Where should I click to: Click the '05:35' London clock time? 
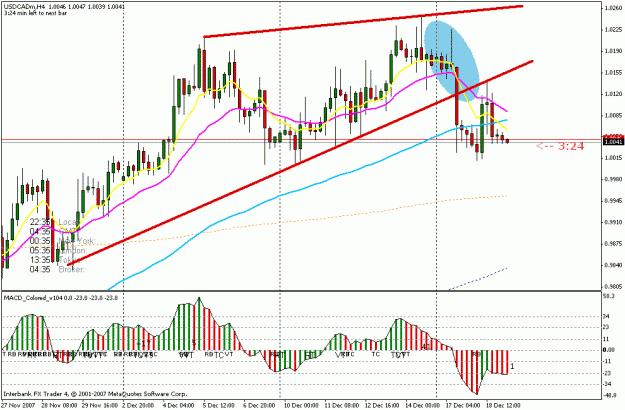(40, 251)
